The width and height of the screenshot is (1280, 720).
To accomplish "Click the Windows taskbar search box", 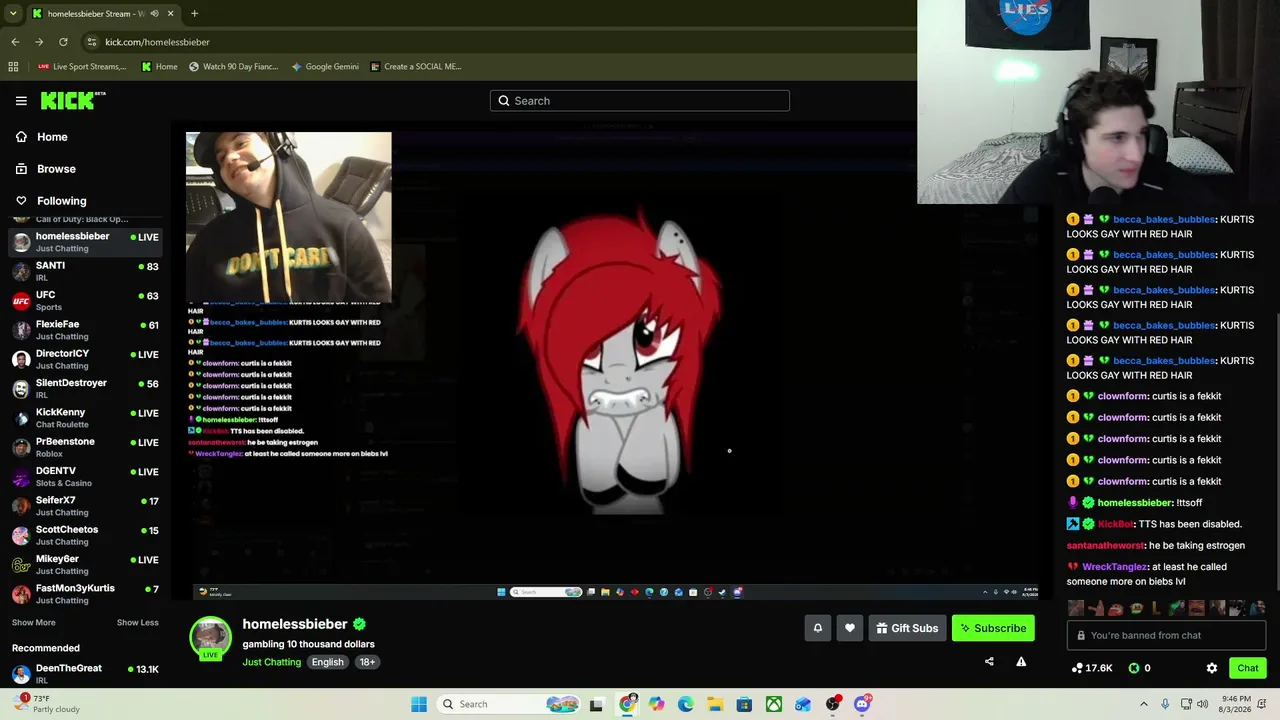I will [510, 704].
